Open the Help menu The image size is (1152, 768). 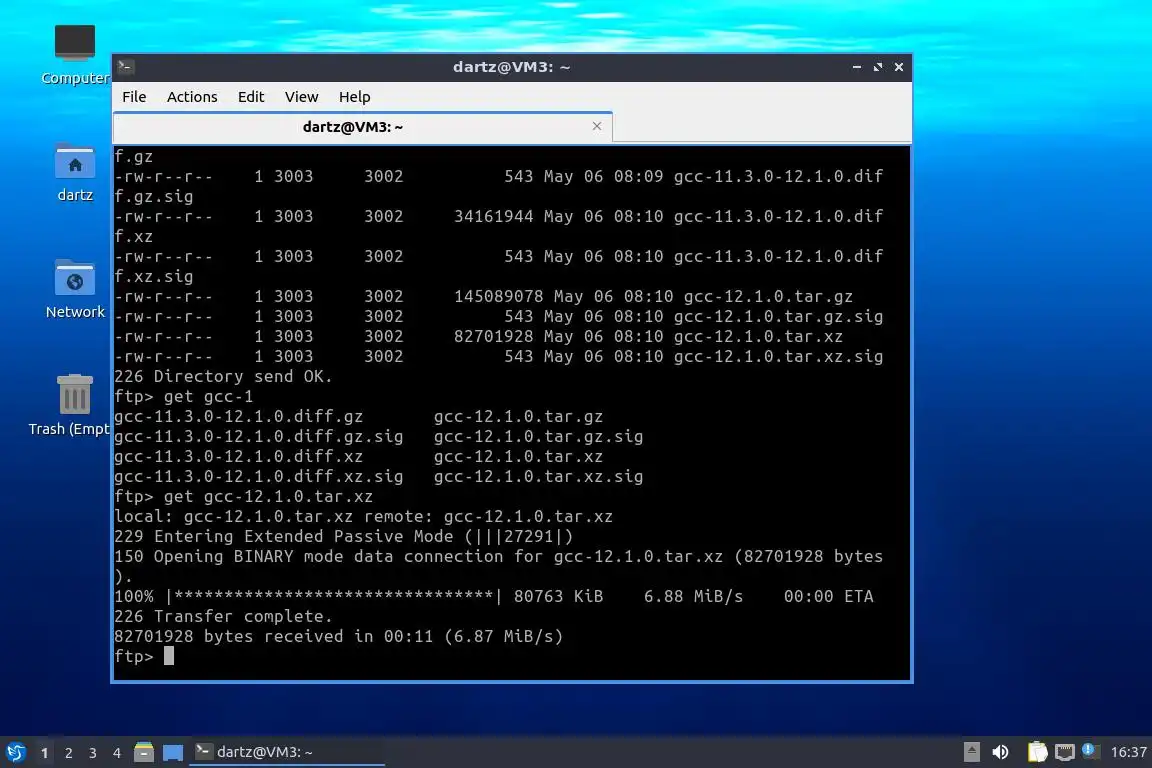(354, 97)
